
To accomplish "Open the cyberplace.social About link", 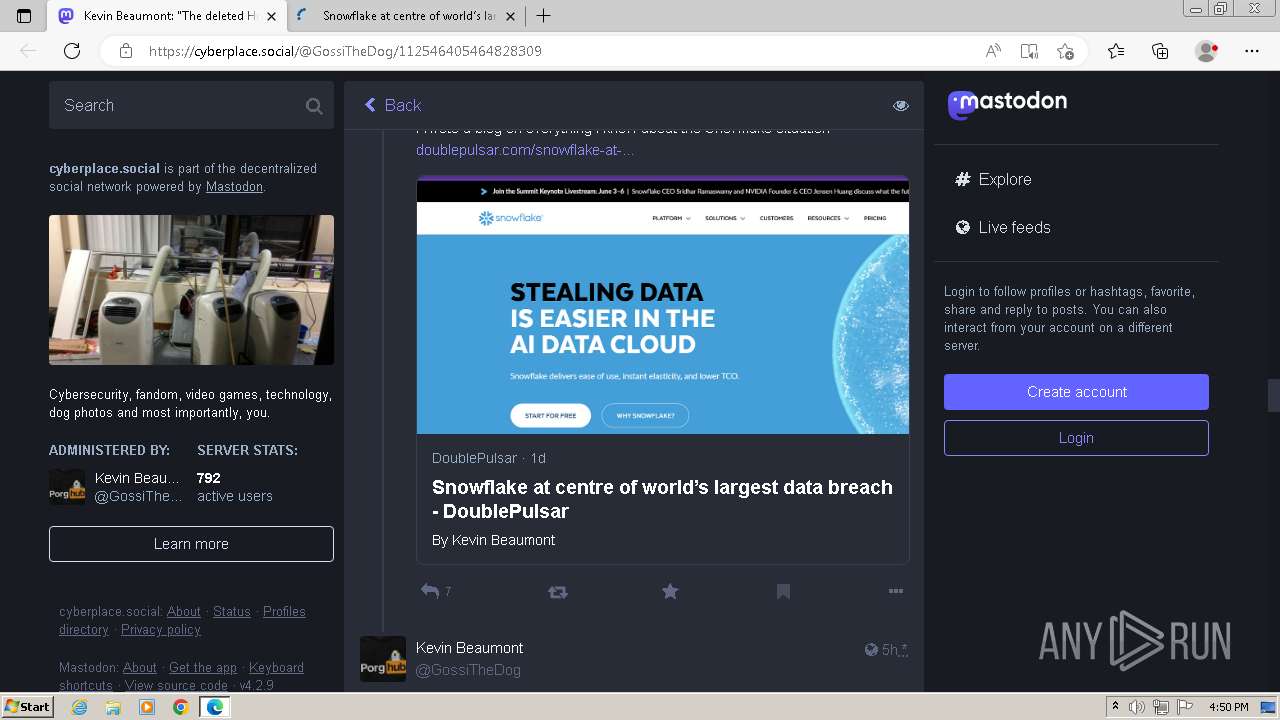I will point(183,612).
